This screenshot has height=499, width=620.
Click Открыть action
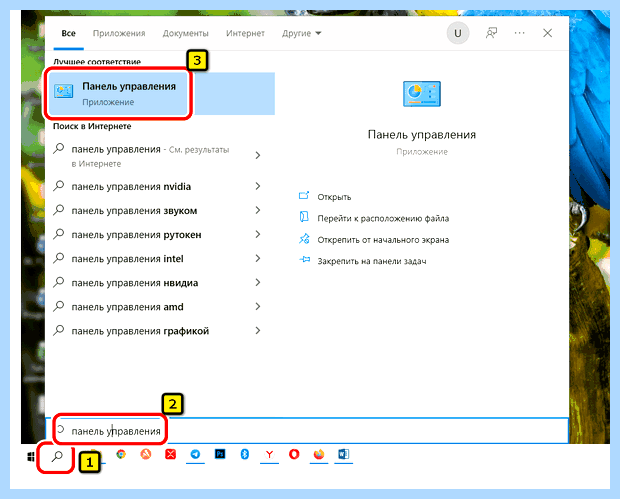[334, 197]
